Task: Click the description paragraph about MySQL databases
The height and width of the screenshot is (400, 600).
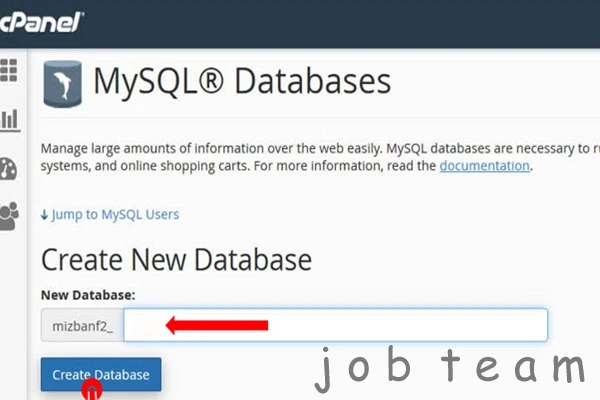Action: pos(300,157)
